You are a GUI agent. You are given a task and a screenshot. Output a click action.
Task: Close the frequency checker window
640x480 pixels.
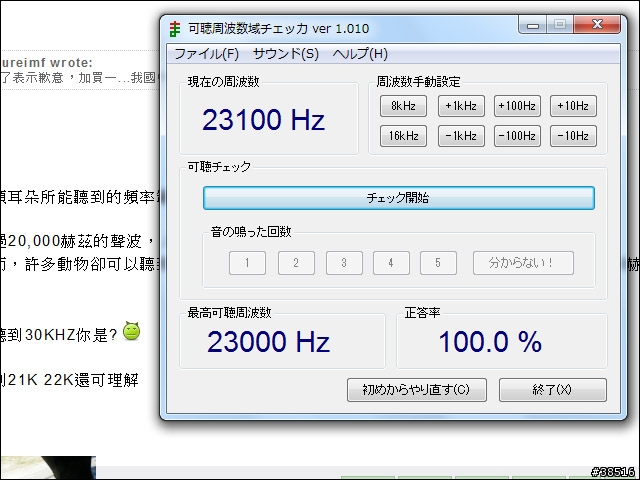597,24
